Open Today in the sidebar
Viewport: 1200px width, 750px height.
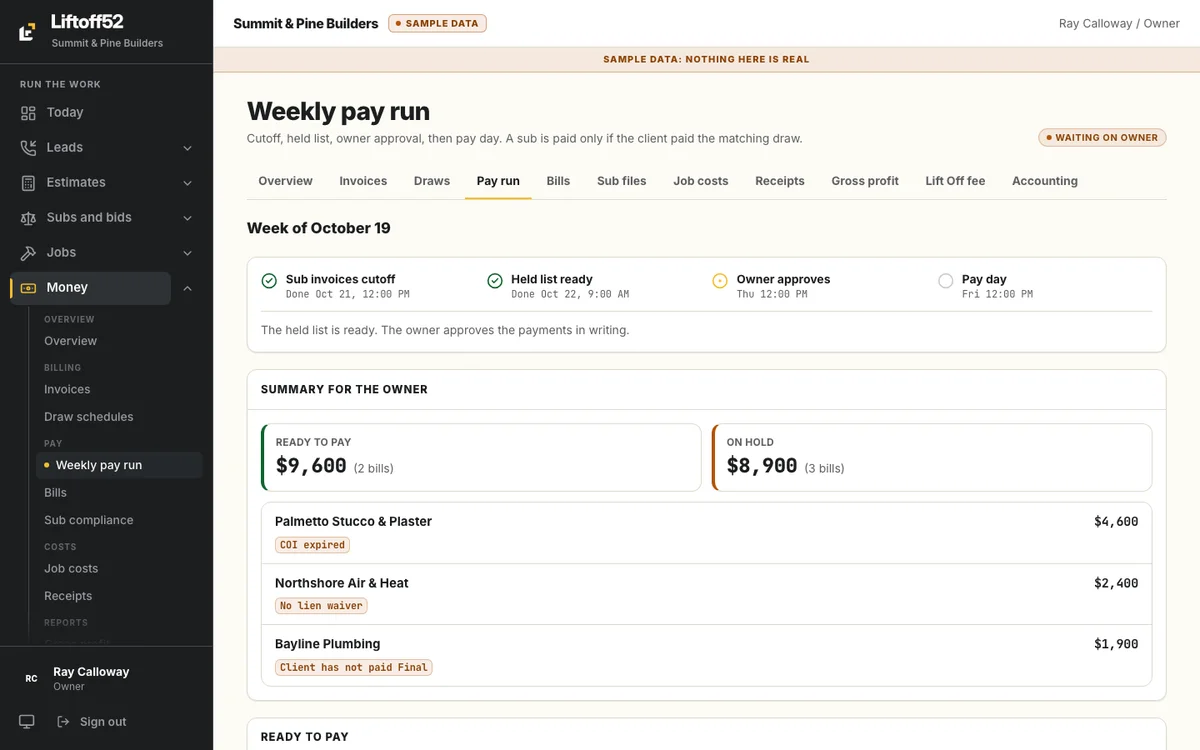pyautogui.click(x=106, y=113)
